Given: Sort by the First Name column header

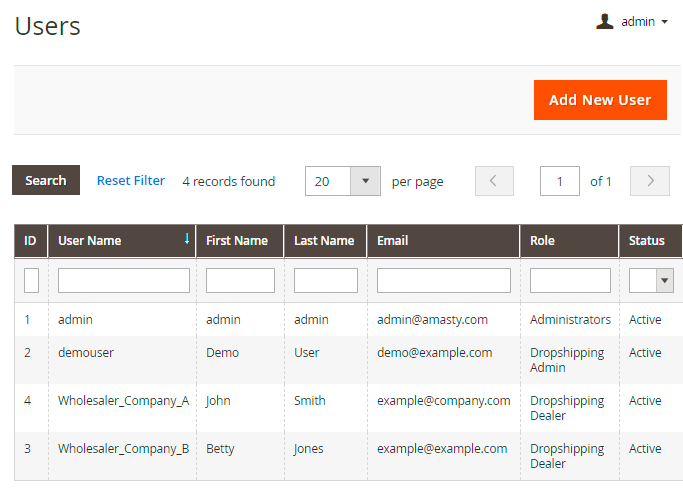Looking at the screenshot, I should (239, 241).
